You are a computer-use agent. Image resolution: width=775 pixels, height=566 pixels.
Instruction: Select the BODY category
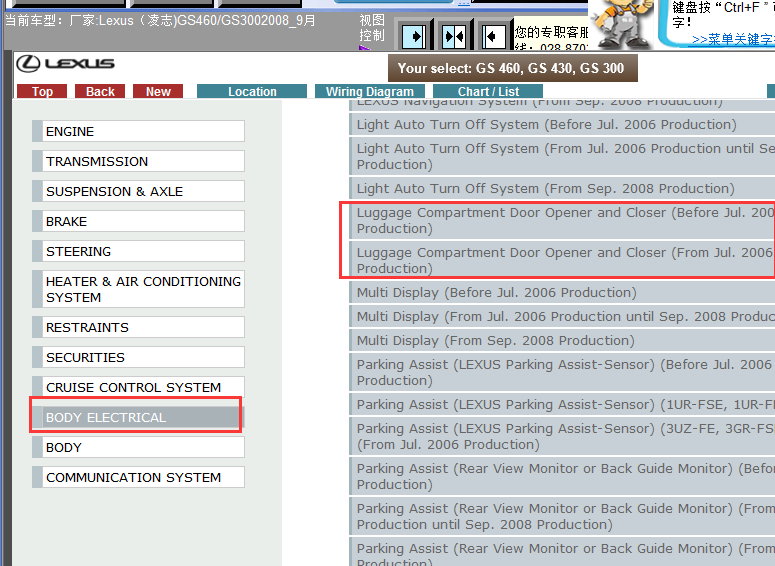138,447
